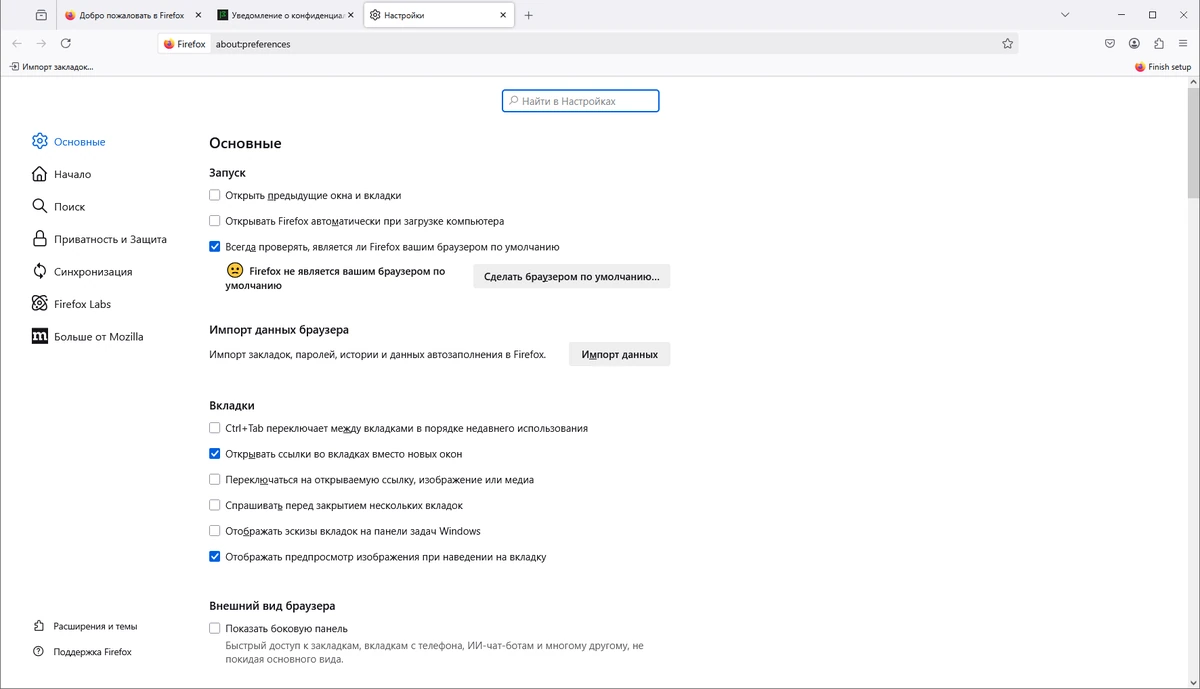Open the list all tabs dropdown arrow
Screen dimensions: 1200x689
[x=1065, y=15]
